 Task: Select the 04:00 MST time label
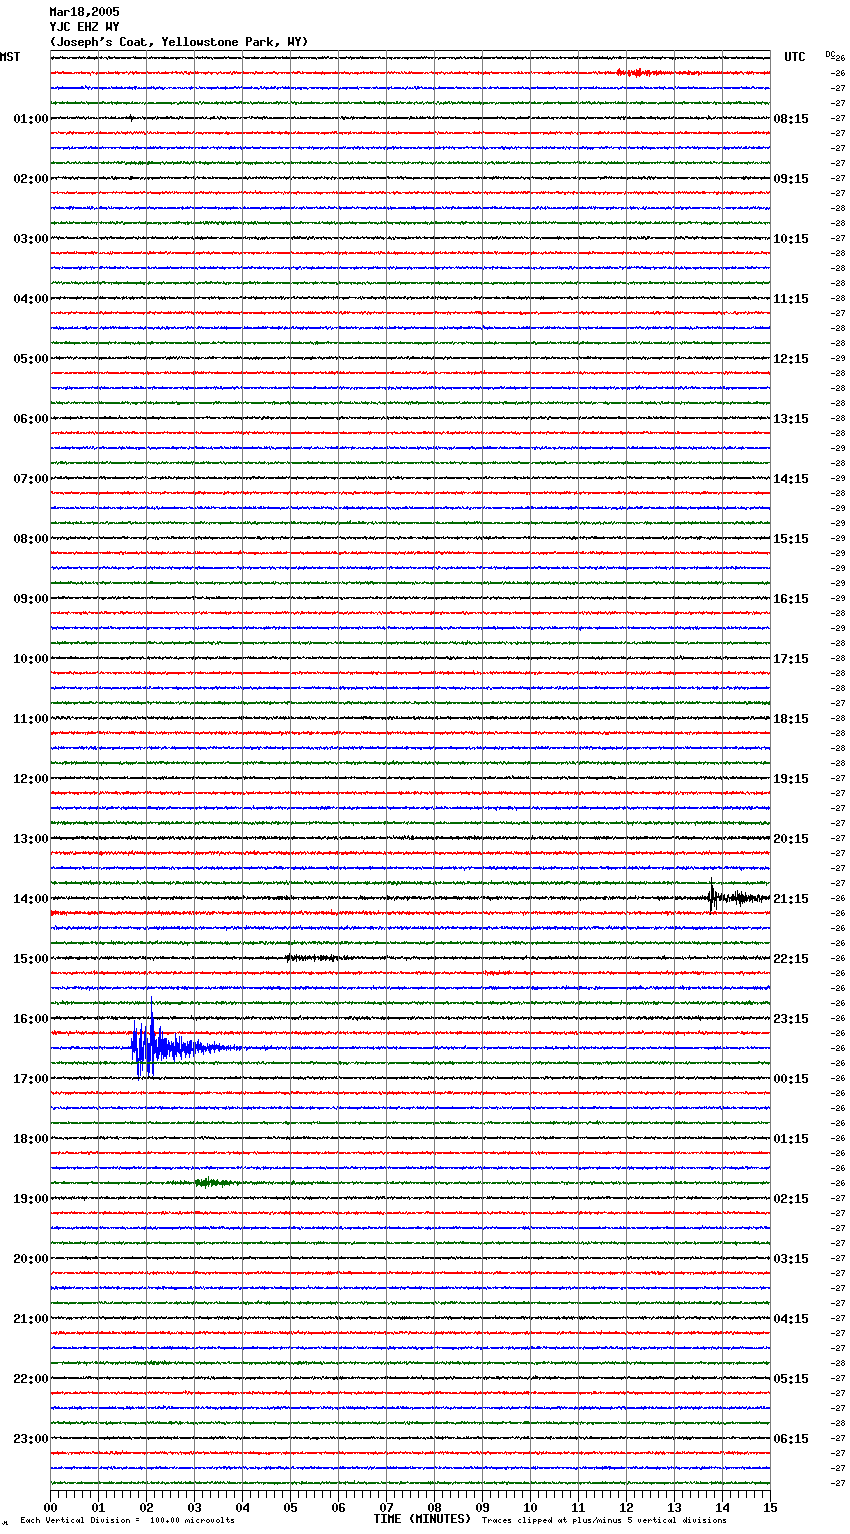(31, 299)
